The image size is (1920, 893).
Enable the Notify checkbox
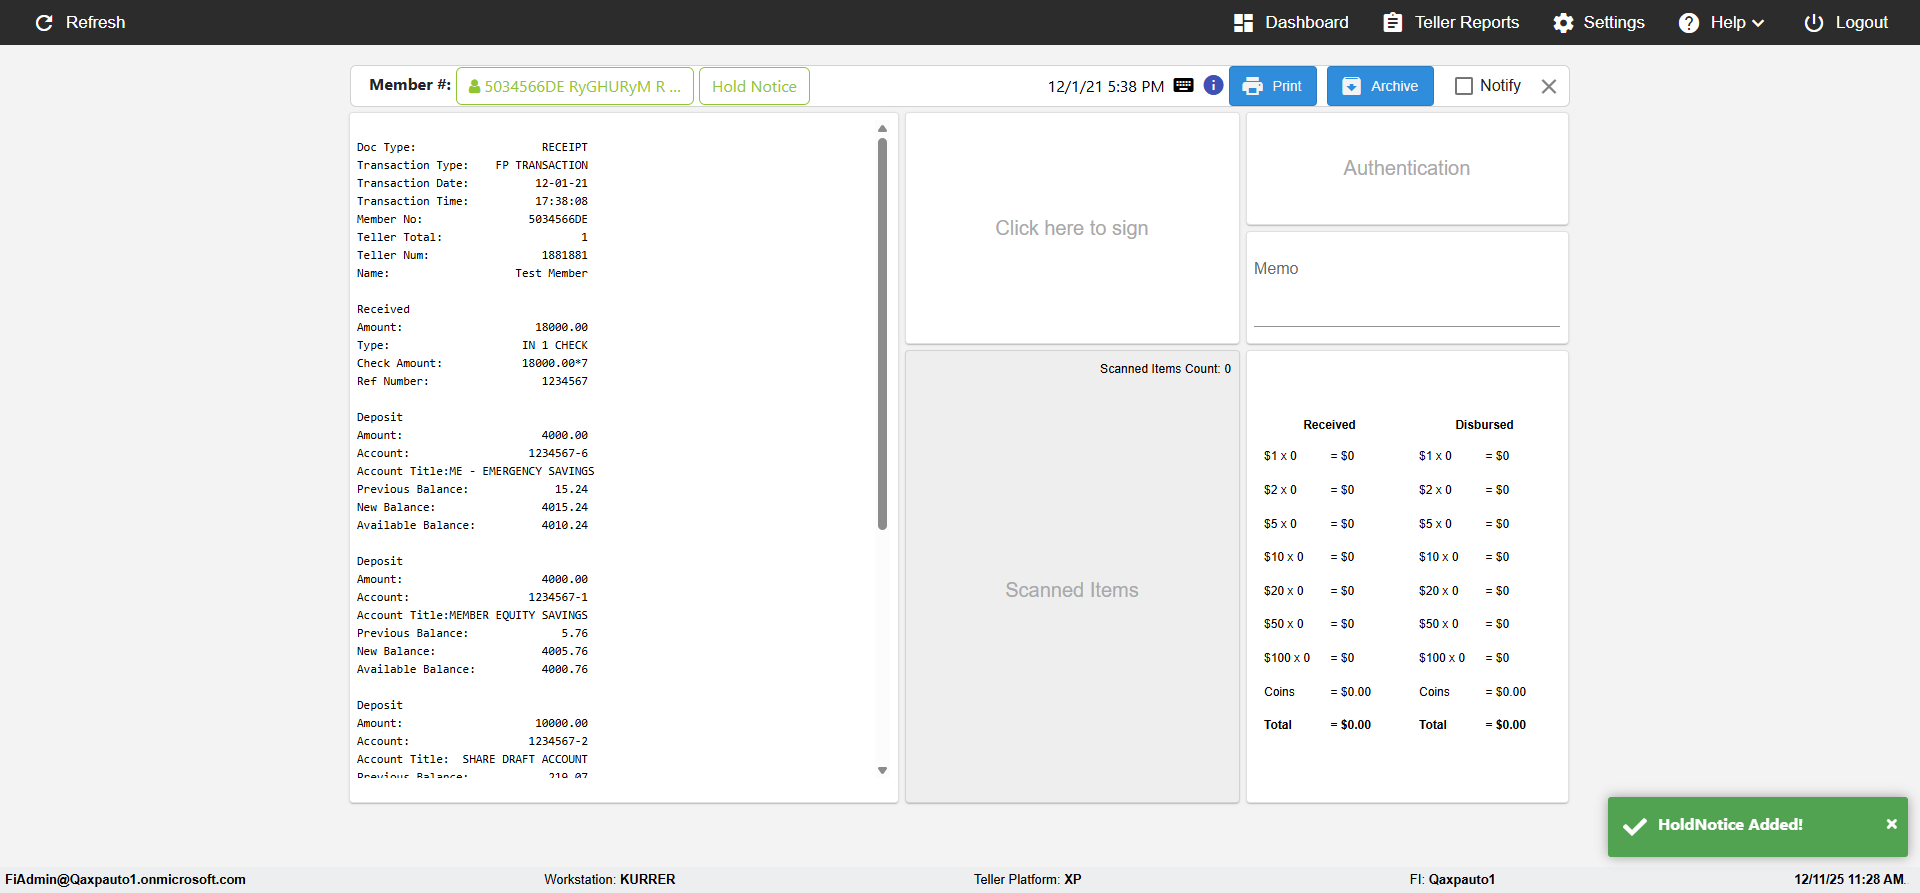click(x=1464, y=86)
